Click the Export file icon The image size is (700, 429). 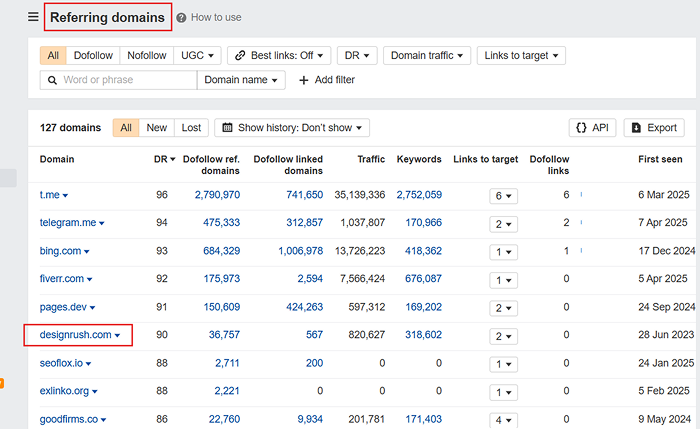636,128
